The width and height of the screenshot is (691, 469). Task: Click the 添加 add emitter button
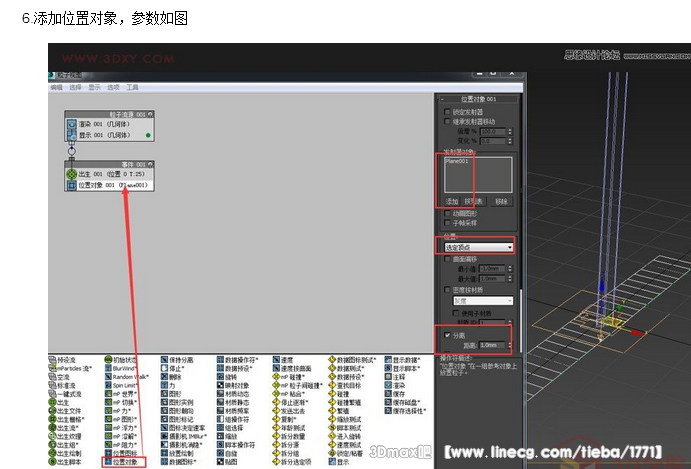452,201
